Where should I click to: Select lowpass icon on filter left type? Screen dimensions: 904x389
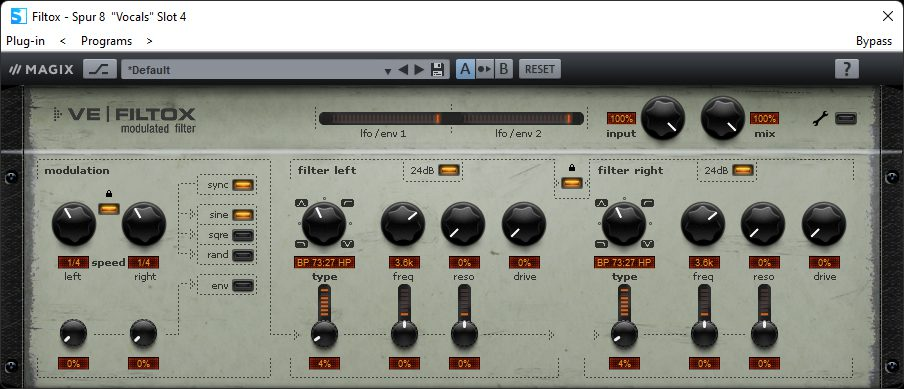[302, 243]
